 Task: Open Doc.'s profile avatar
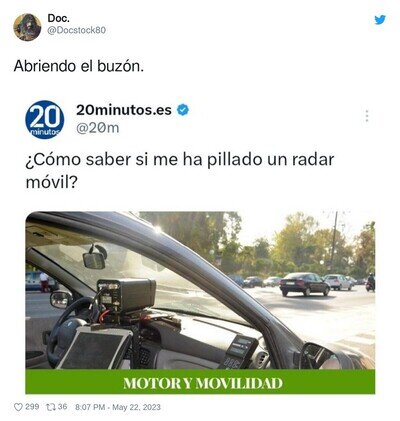(x=27, y=27)
